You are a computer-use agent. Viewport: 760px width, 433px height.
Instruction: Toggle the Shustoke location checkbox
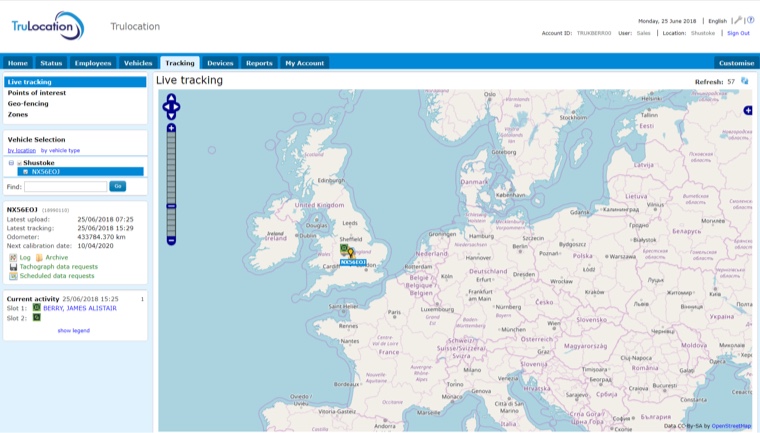point(19,162)
